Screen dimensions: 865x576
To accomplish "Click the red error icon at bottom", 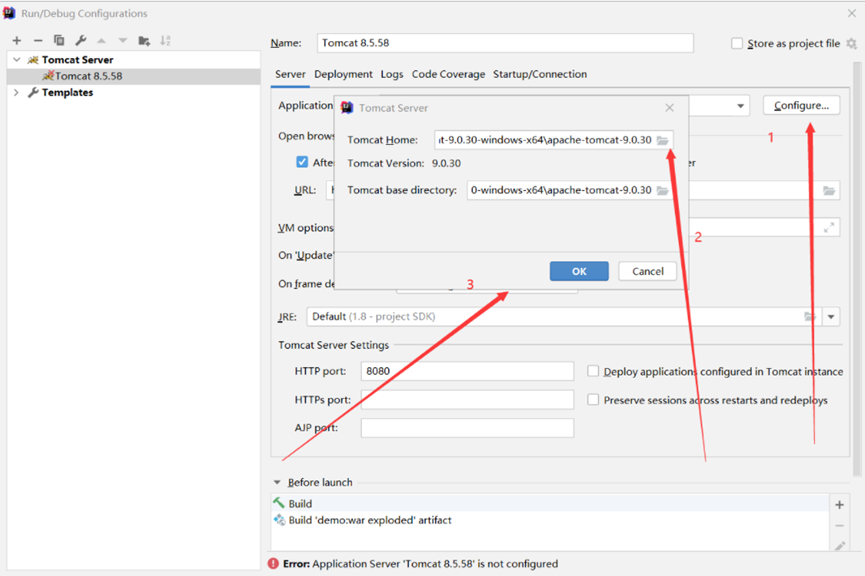I will [x=273, y=563].
